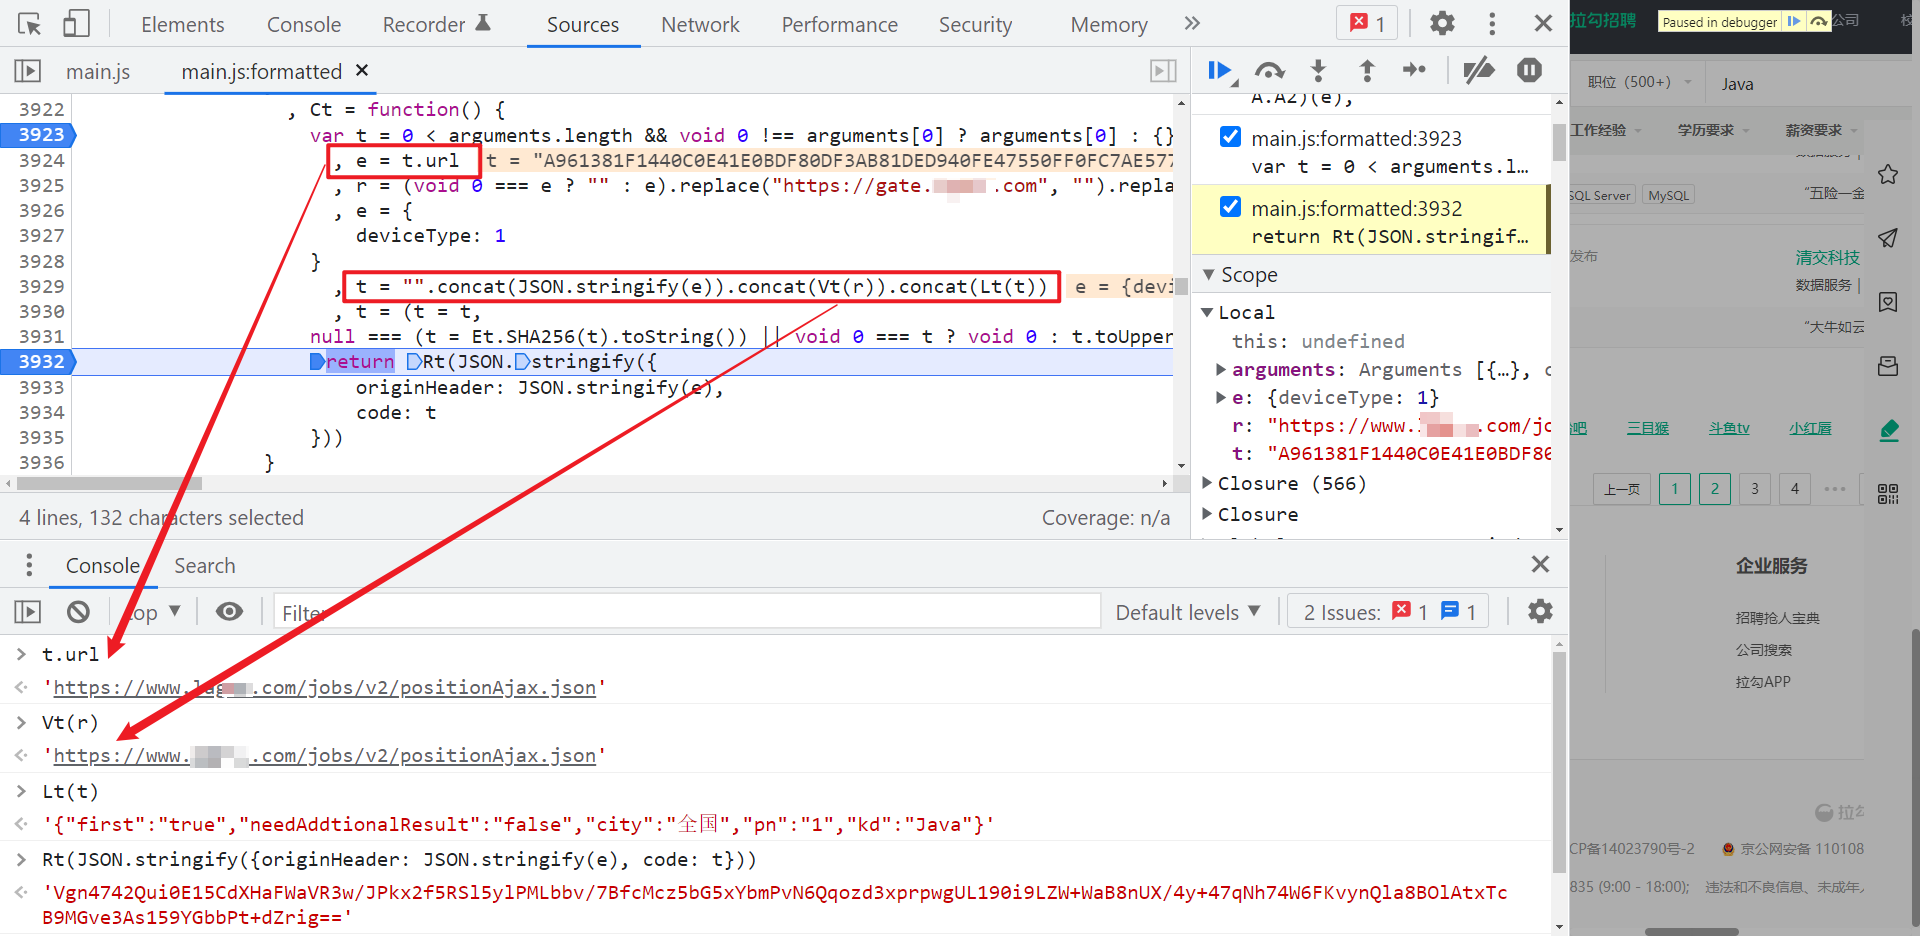
Task: Toggle pause on exceptions
Action: [x=1529, y=70]
